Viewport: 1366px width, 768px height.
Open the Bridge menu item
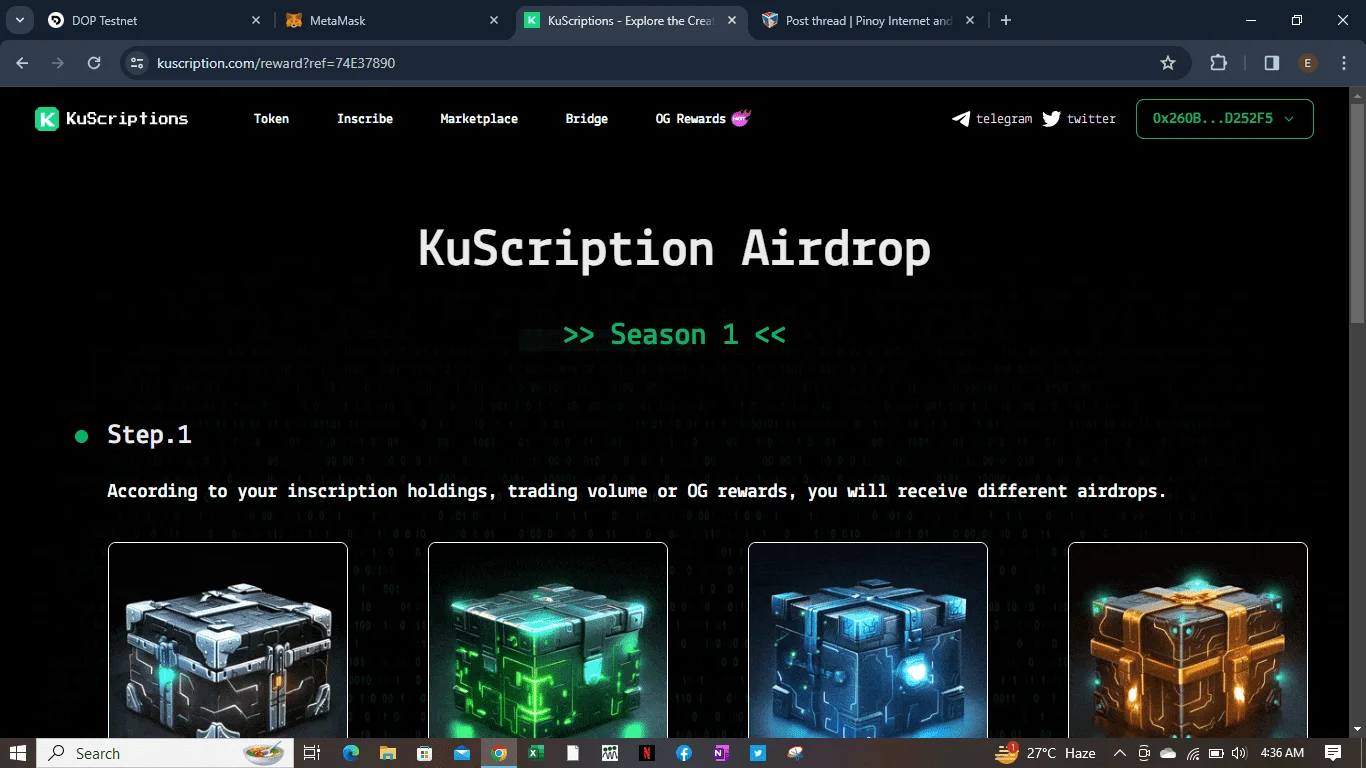(x=586, y=119)
